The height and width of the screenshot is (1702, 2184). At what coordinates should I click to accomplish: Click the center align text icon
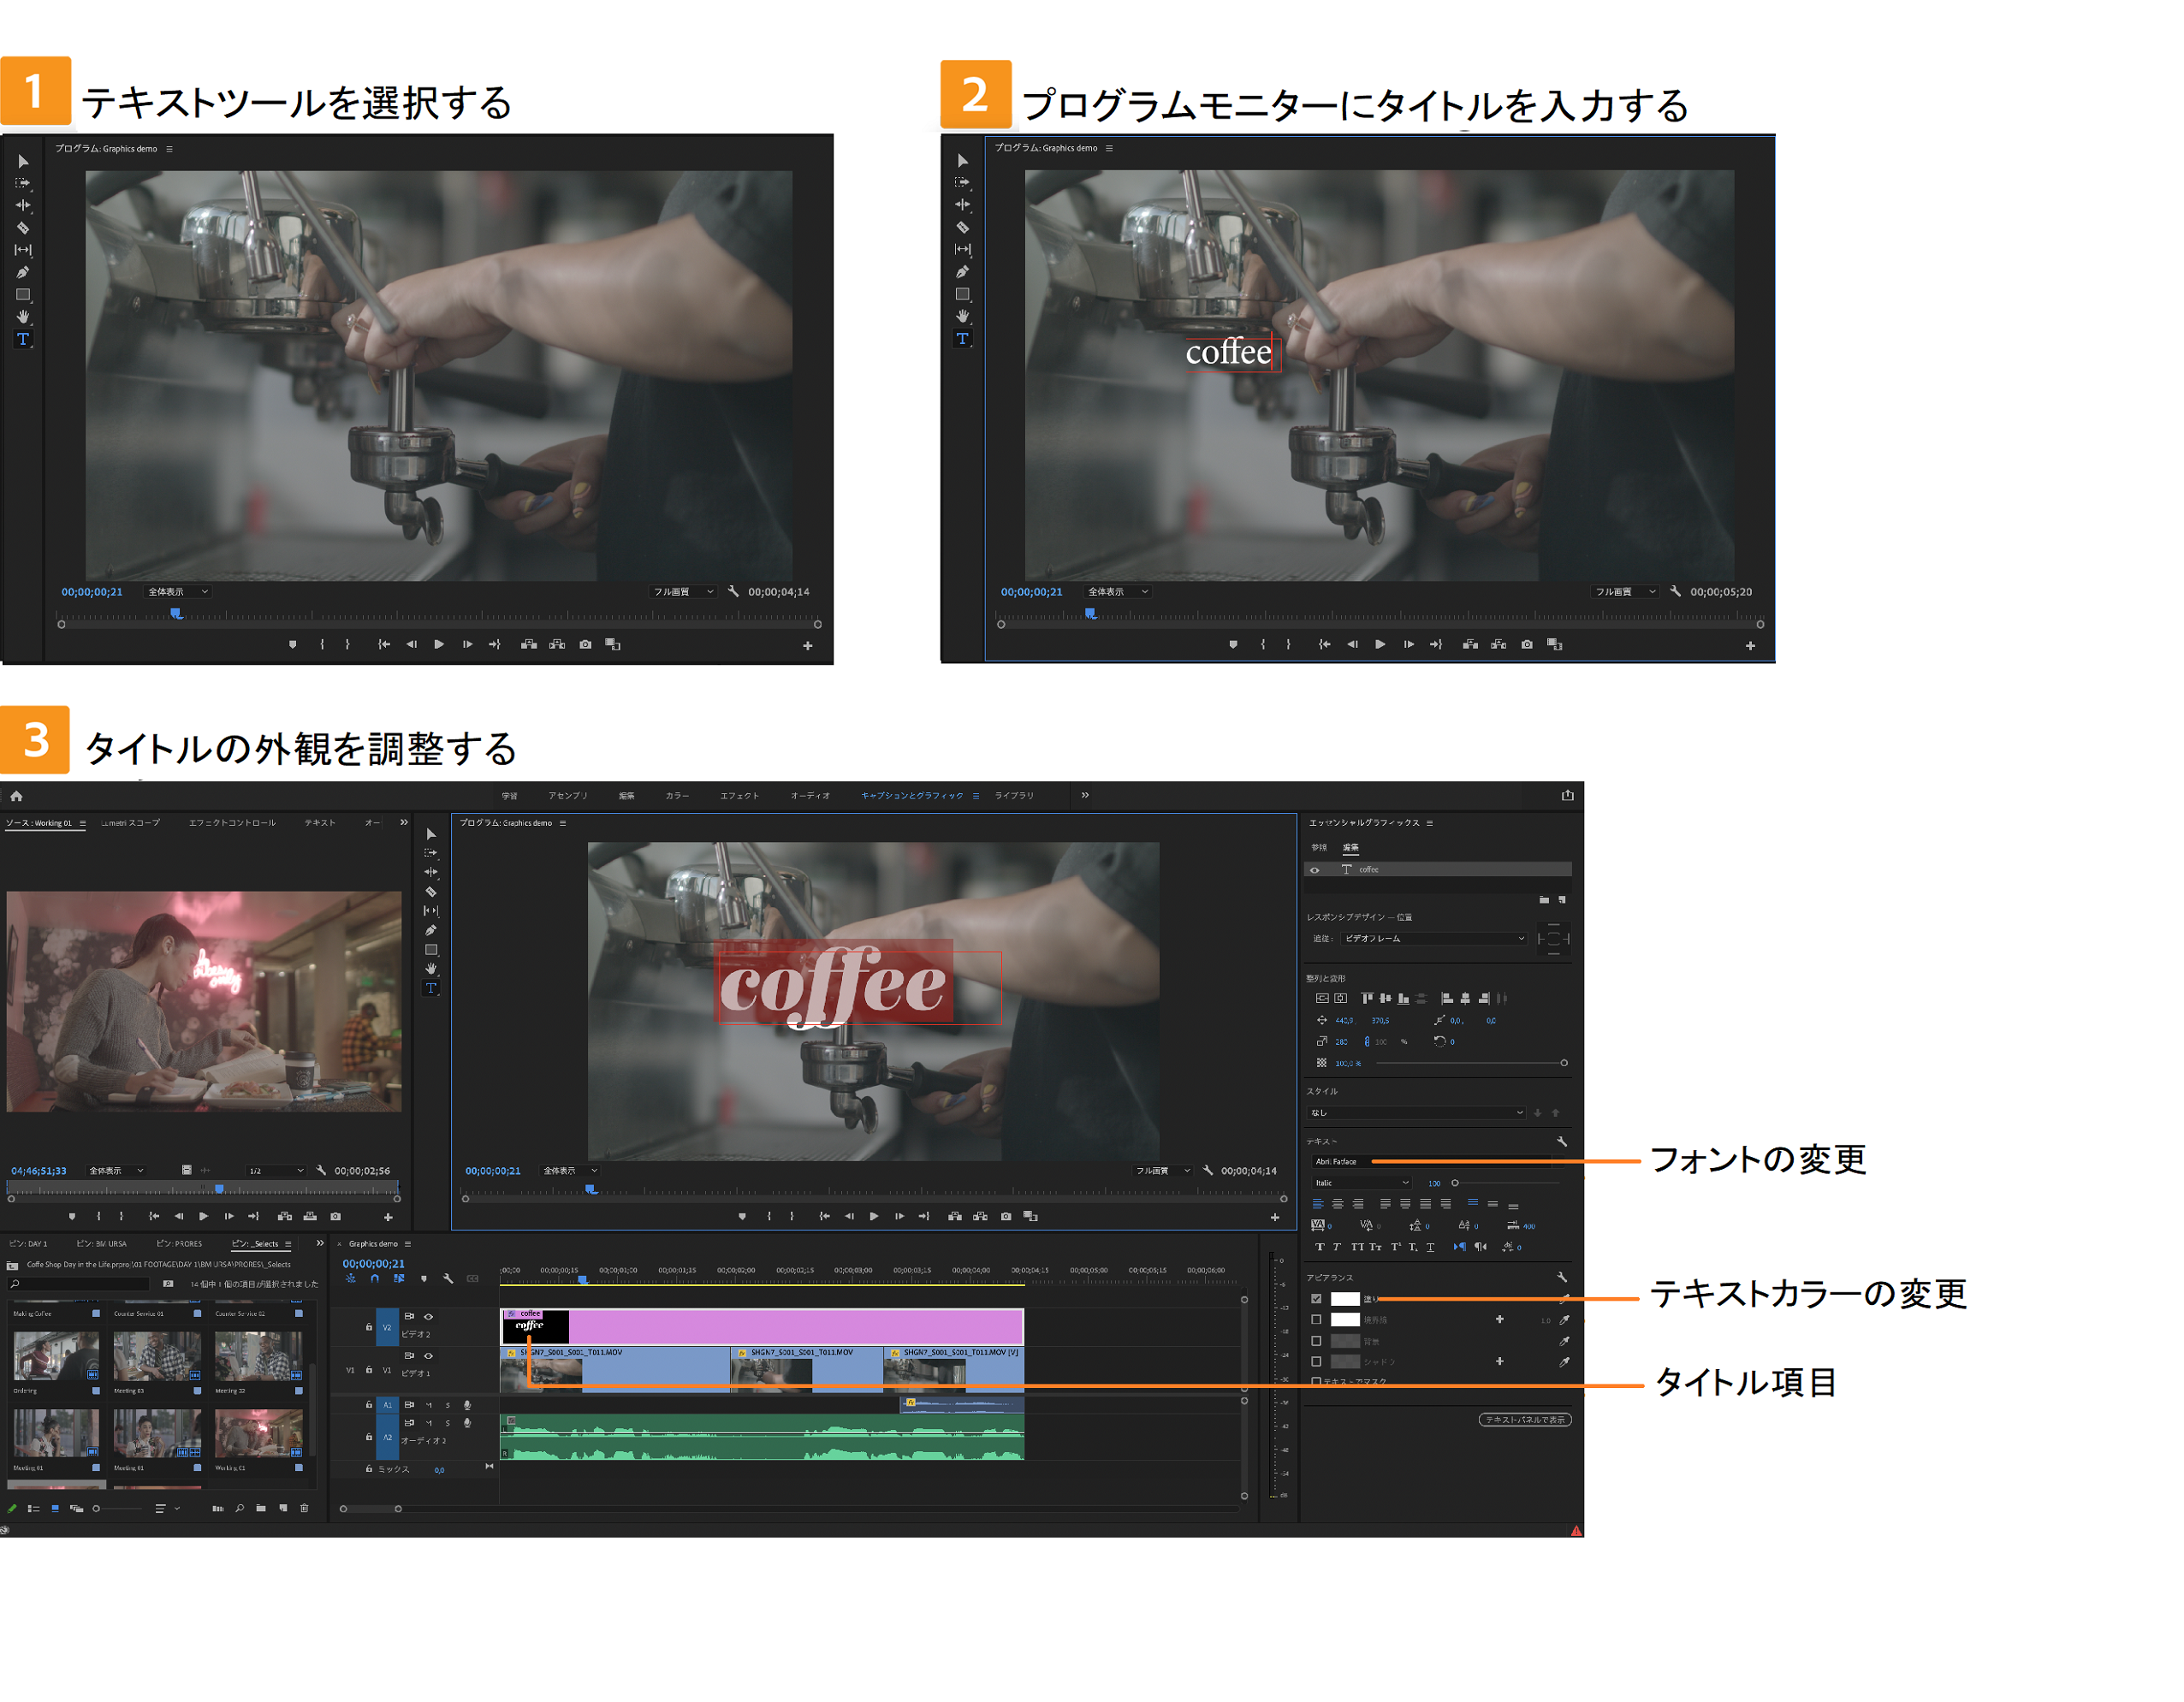click(1337, 1204)
